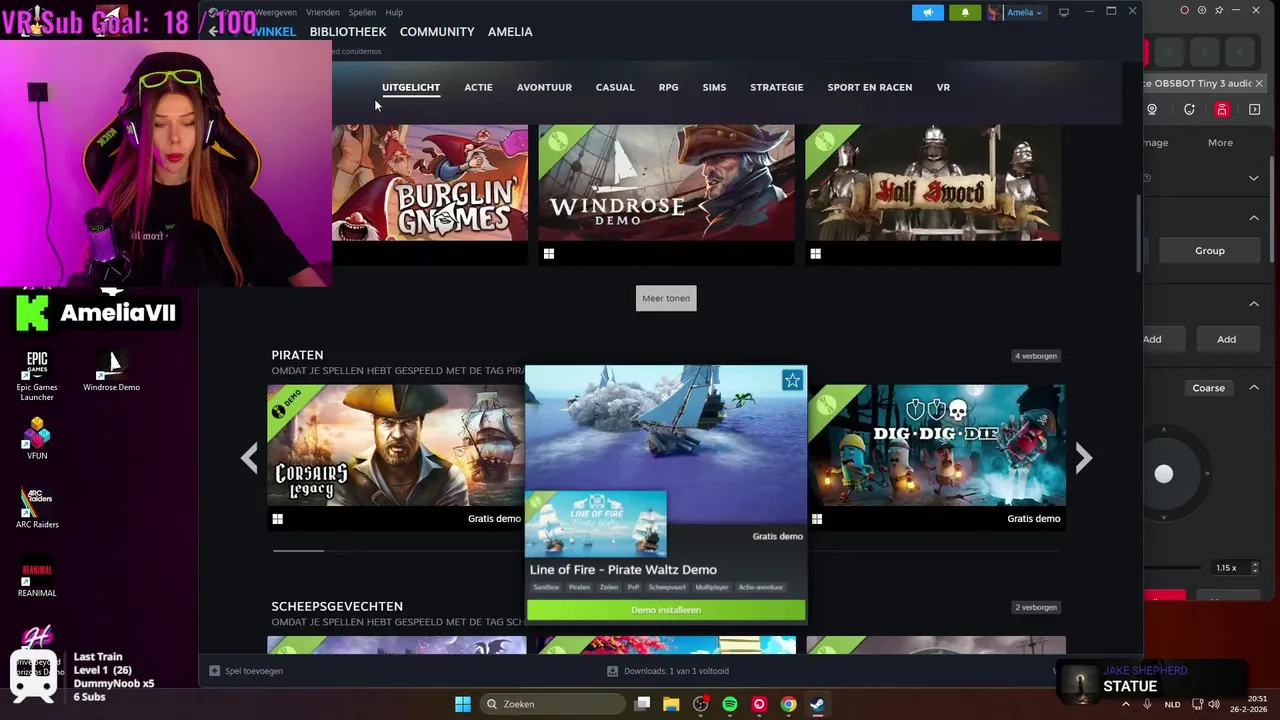Open File Explorer from the taskbar

click(x=671, y=704)
